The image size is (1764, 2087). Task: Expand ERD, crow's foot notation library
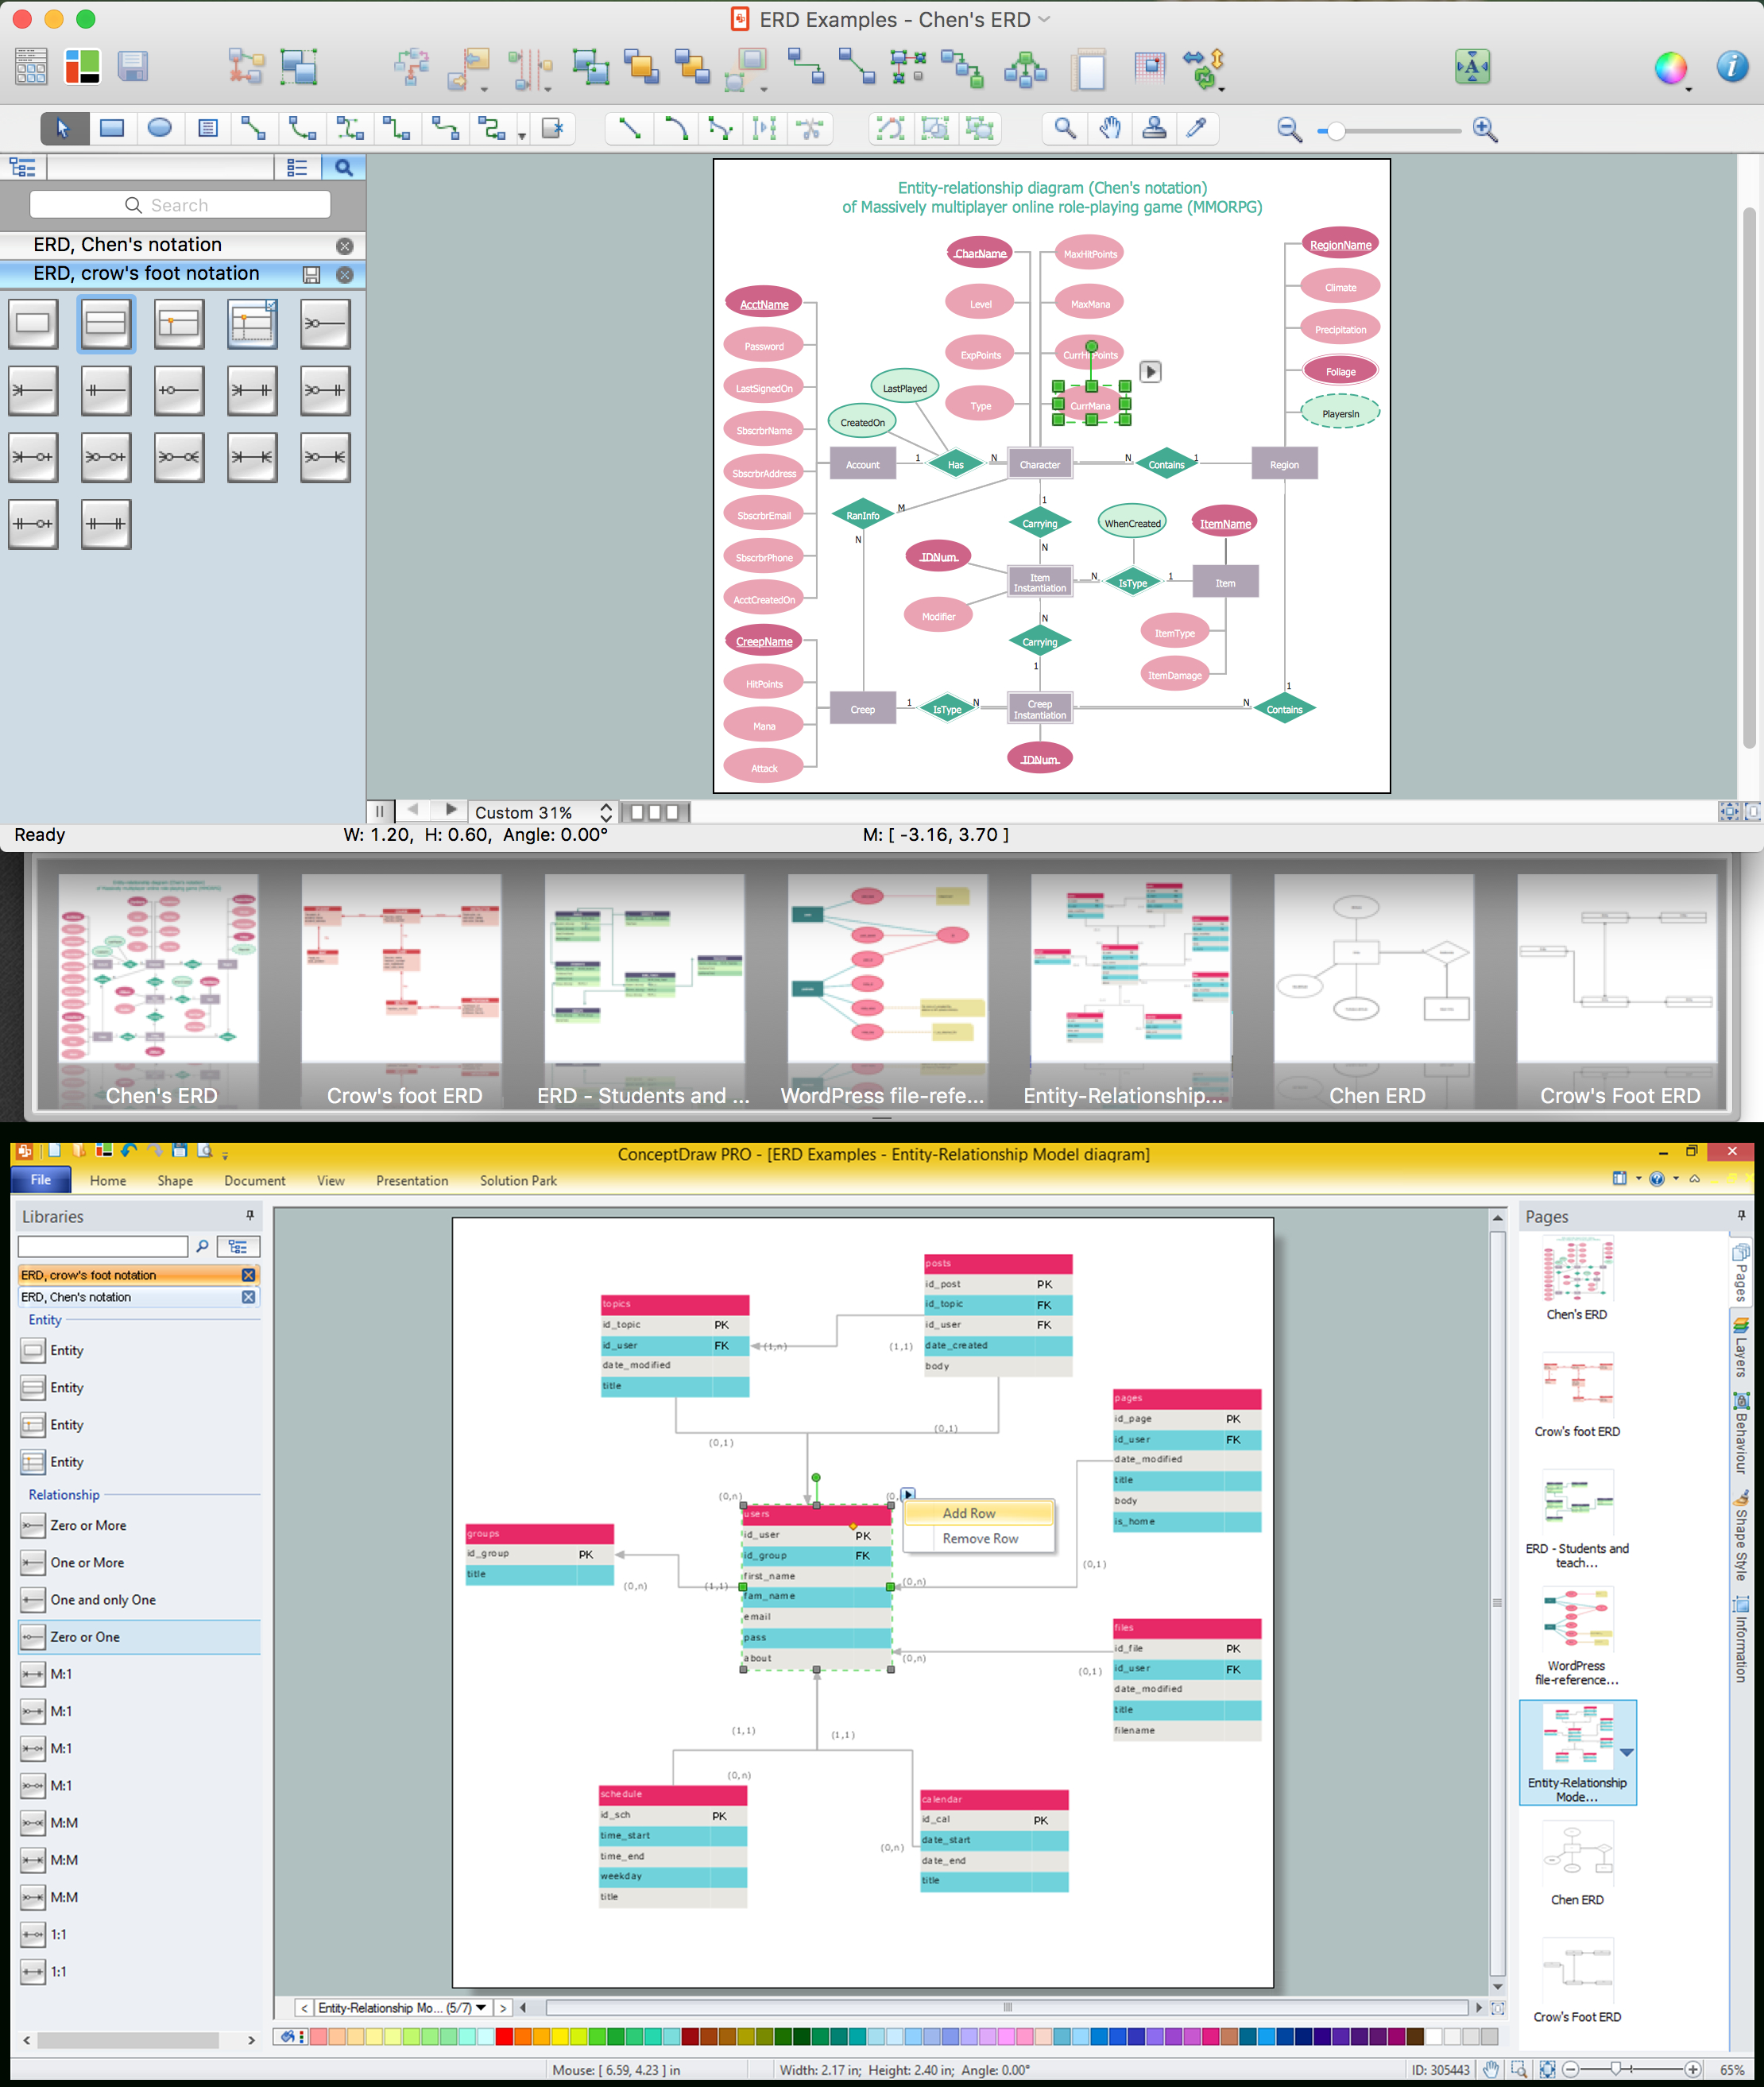click(x=173, y=275)
